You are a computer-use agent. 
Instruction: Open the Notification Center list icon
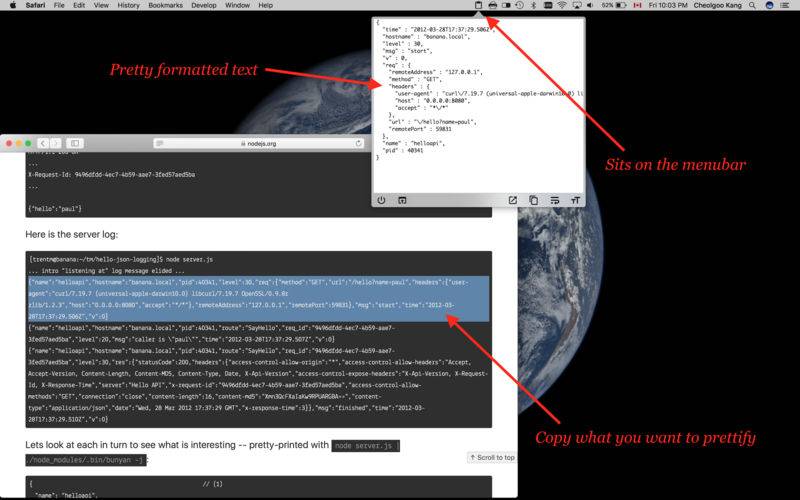[x=785, y=5]
